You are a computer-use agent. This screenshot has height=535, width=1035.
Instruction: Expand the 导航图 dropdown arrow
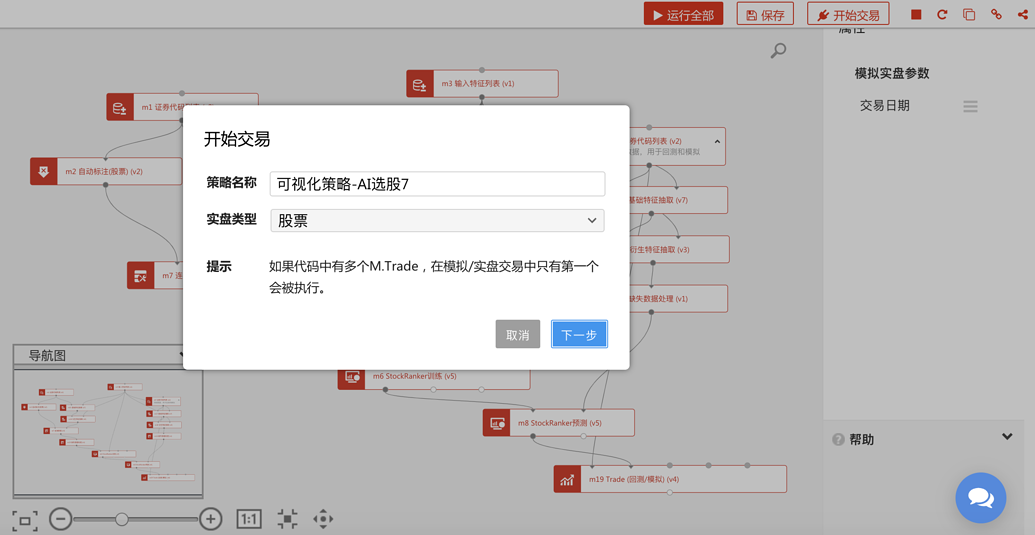click(182, 355)
